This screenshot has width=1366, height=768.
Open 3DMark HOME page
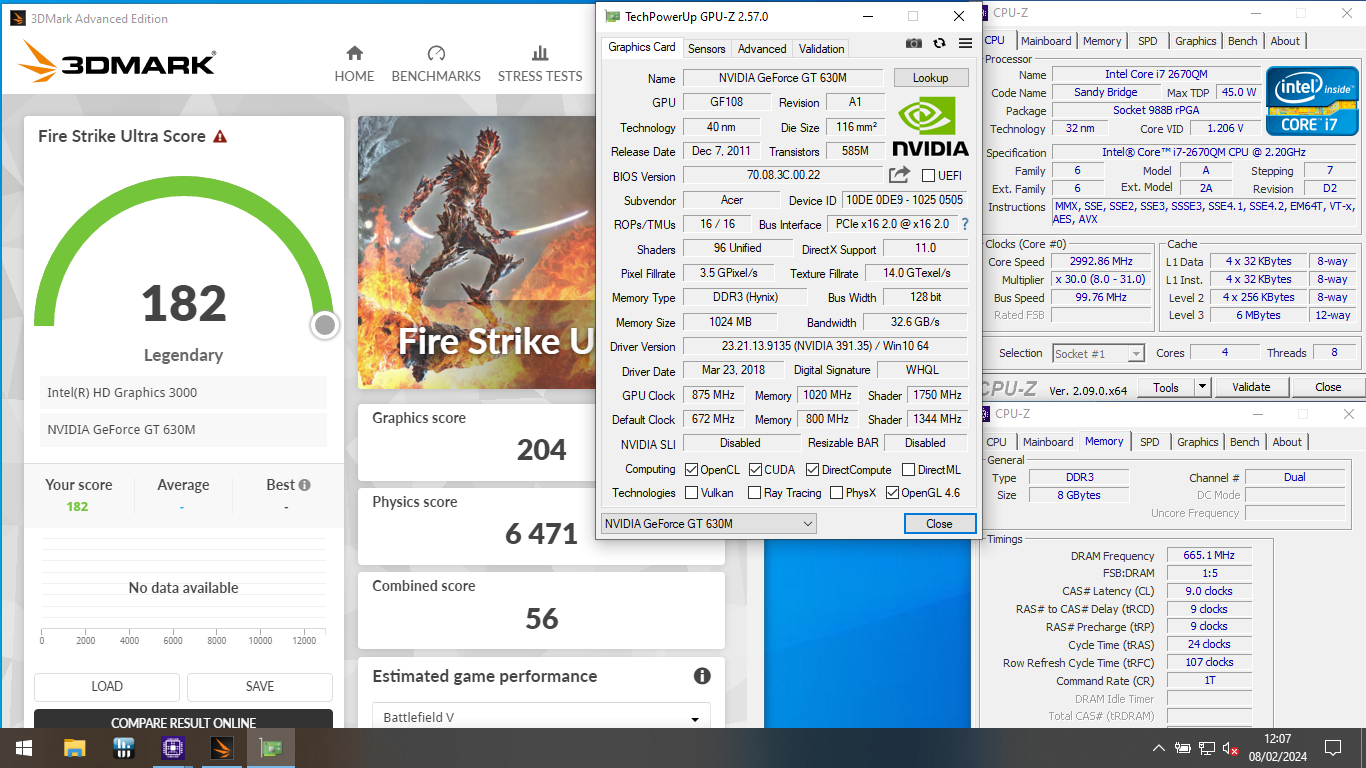(354, 64)
